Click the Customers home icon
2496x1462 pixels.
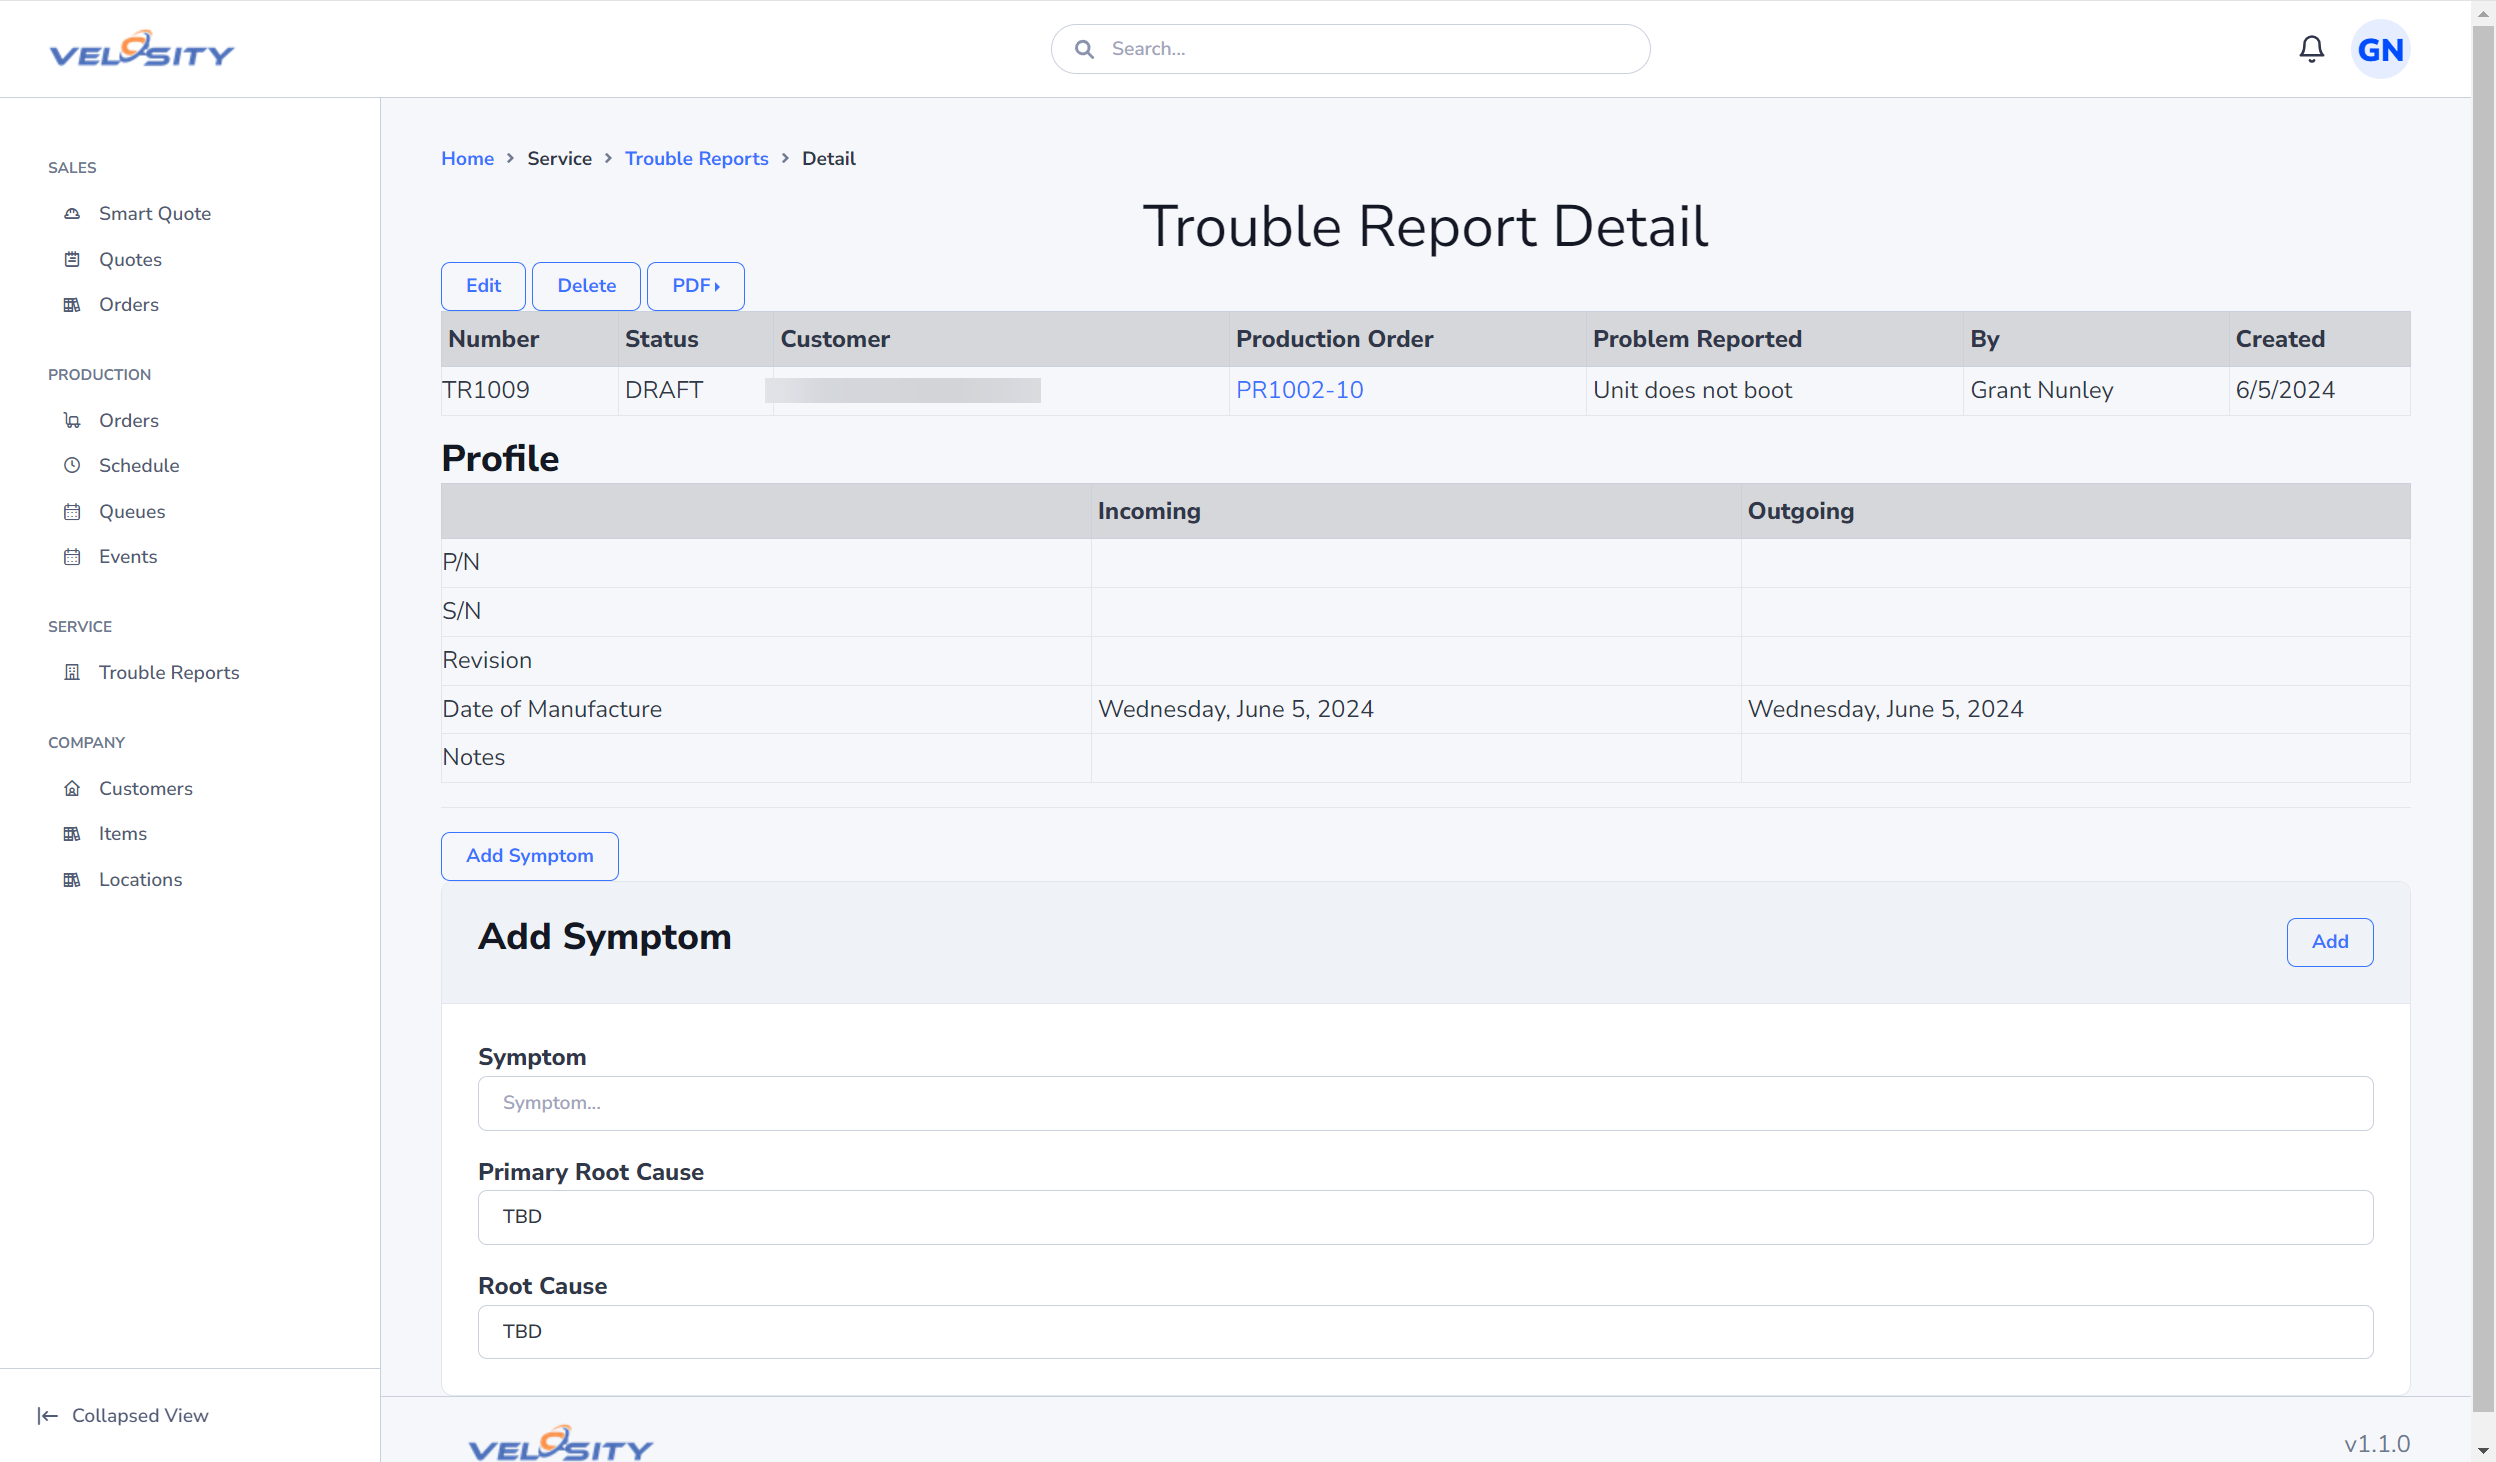(x=72, y=789)
